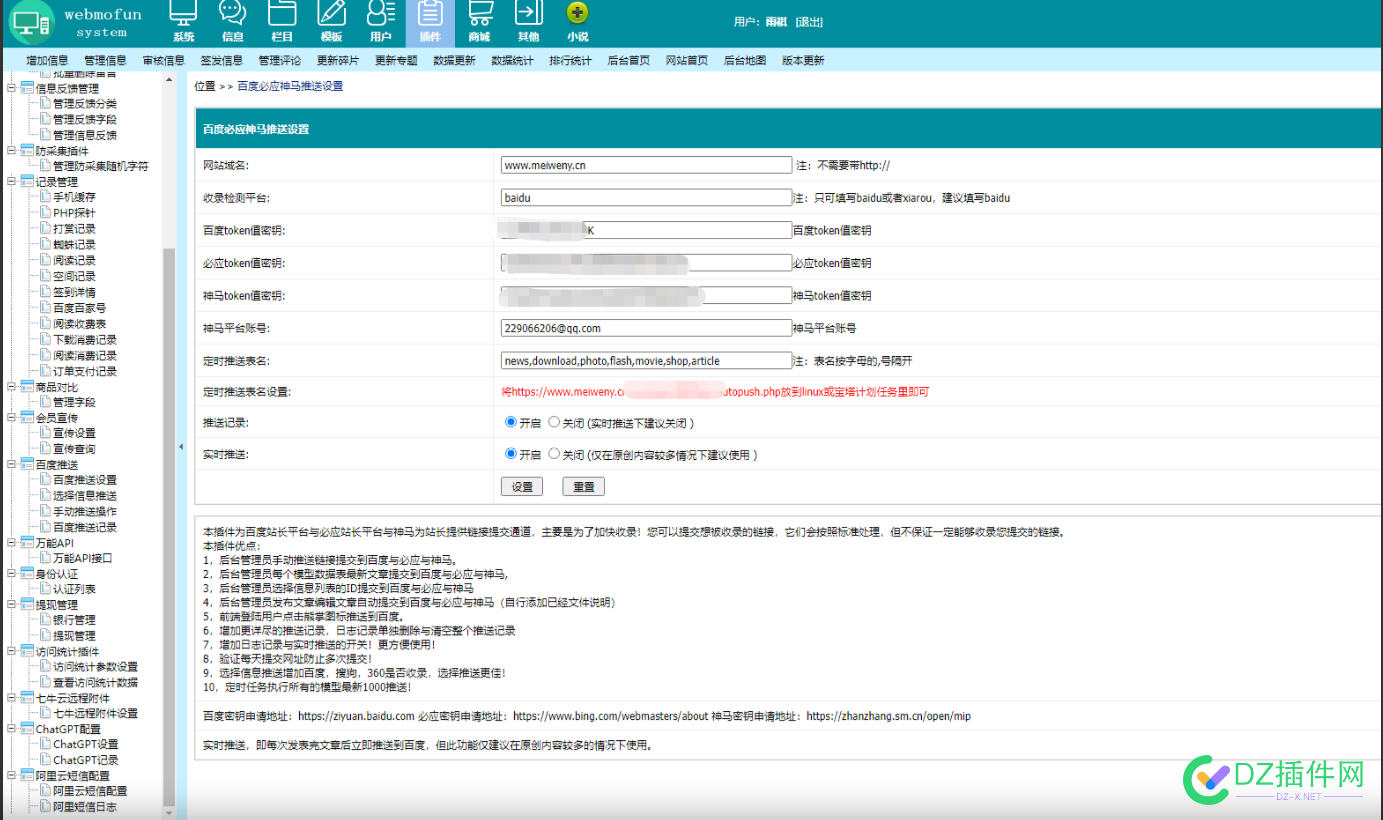Click the 重置 reset button
Screen dimensions: 1383x820
583,487
